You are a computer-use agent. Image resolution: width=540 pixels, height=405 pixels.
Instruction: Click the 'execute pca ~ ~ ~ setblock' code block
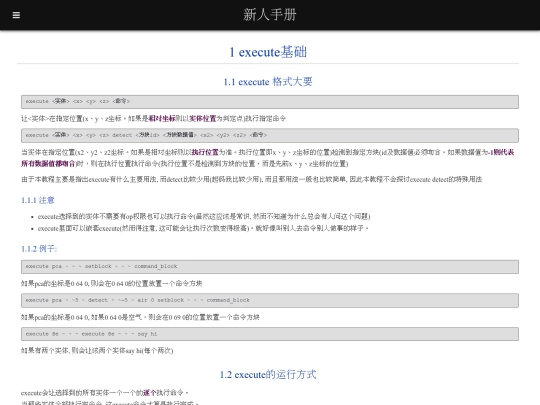pyautogui.click(x=270, y=267)
